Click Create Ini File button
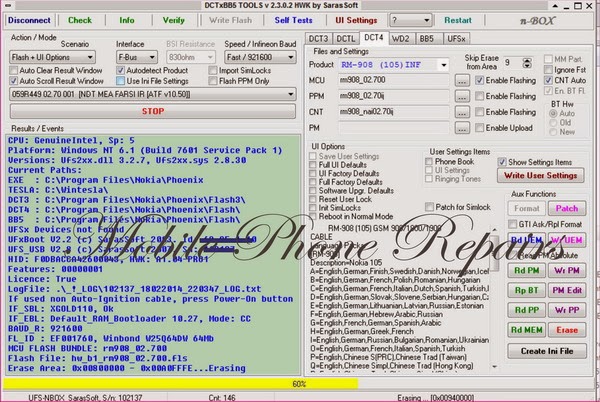The width and height of the screenshot is (600, 402). point(547,351)
